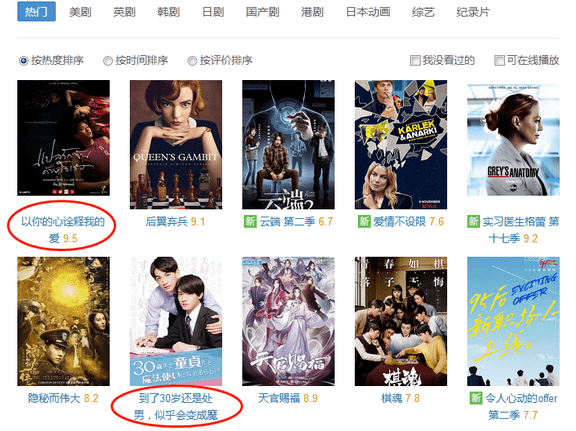This screenshot has width=576, height=431.
Task: Open the 日本动画 tab
Action: coord(368,12)
